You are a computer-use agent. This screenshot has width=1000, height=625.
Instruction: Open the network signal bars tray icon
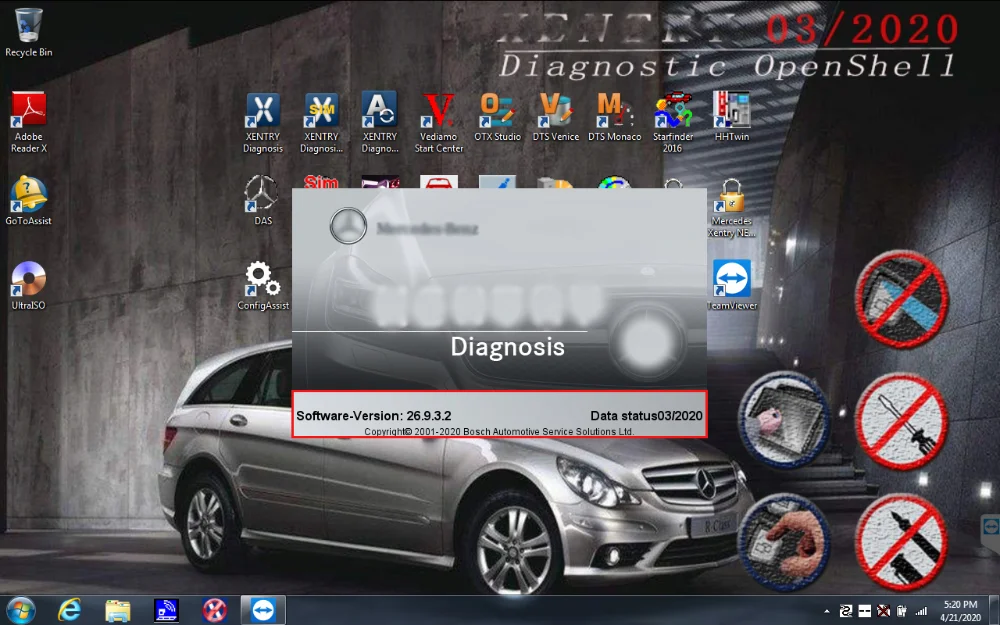(920, 612)
